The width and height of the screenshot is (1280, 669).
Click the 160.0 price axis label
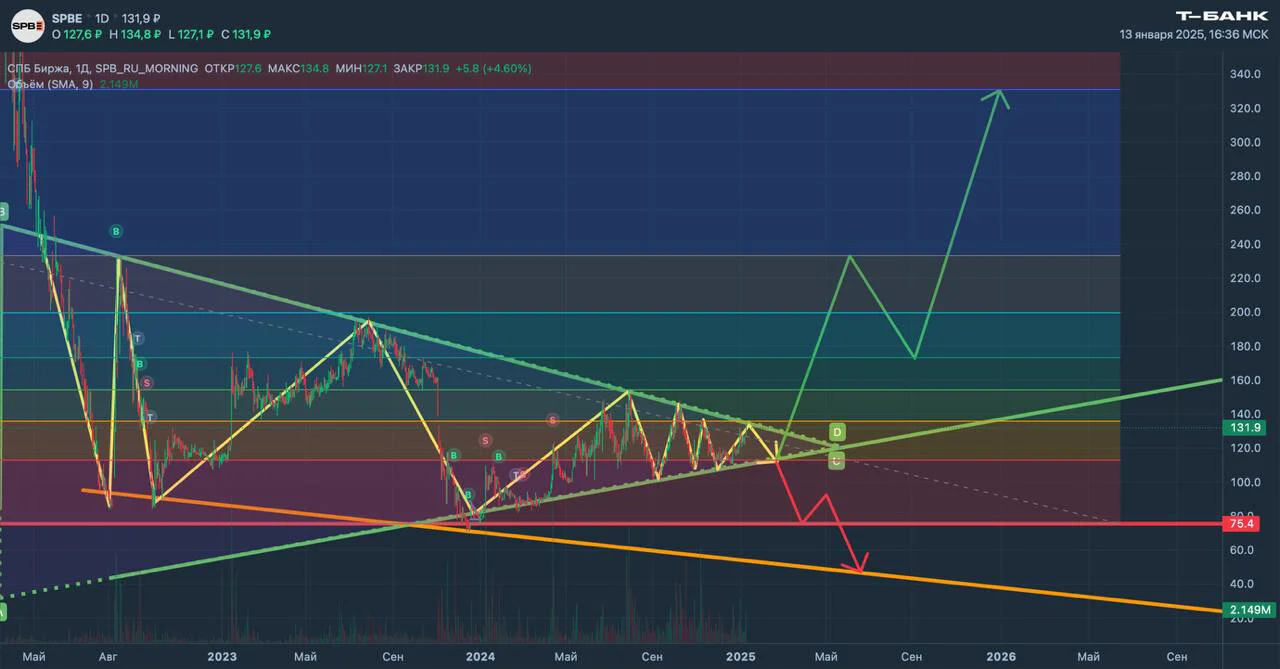pyautogui.click(x=1244, y=380)
